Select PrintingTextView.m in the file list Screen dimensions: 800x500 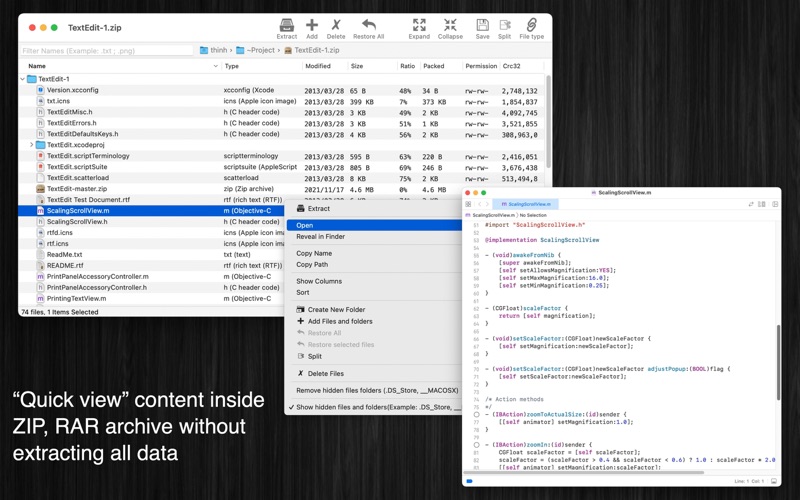click(x=151, y=298)
